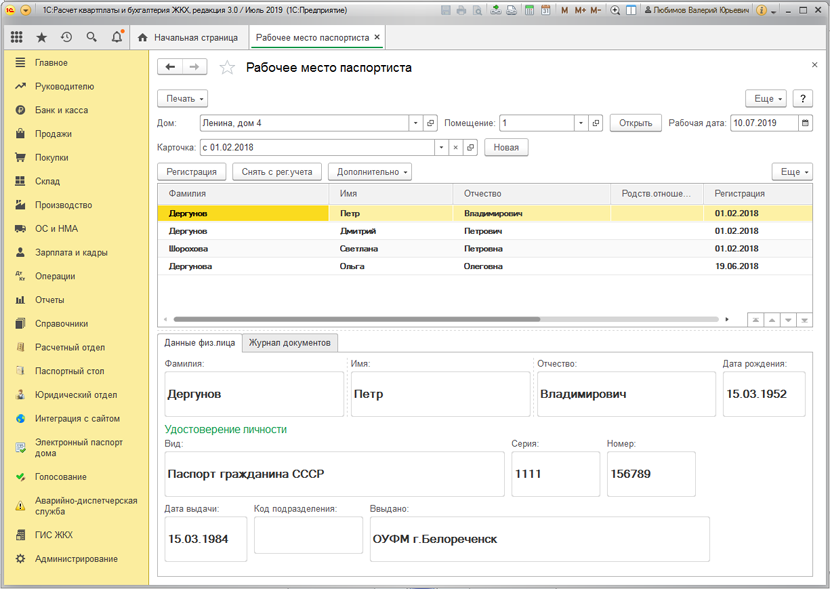Open the Печать dropdown menu

[x=182, y=99]
